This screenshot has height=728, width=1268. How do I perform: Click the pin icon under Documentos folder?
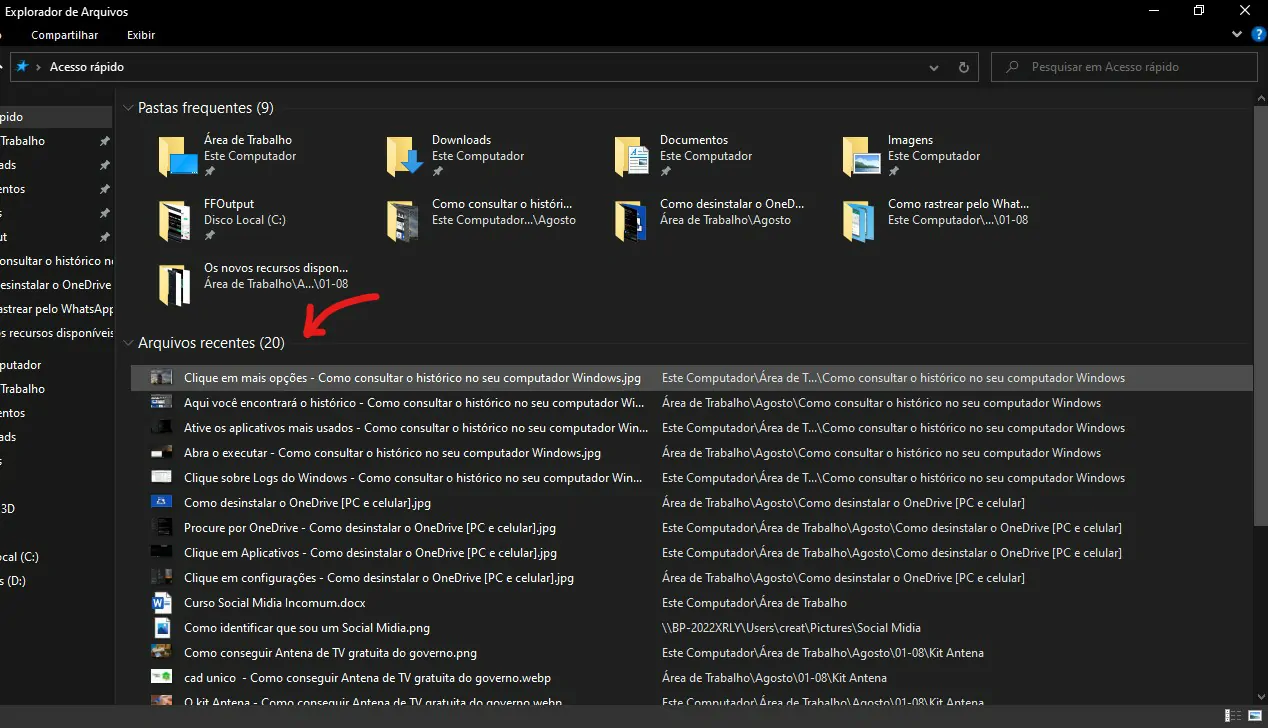[665, 172]
